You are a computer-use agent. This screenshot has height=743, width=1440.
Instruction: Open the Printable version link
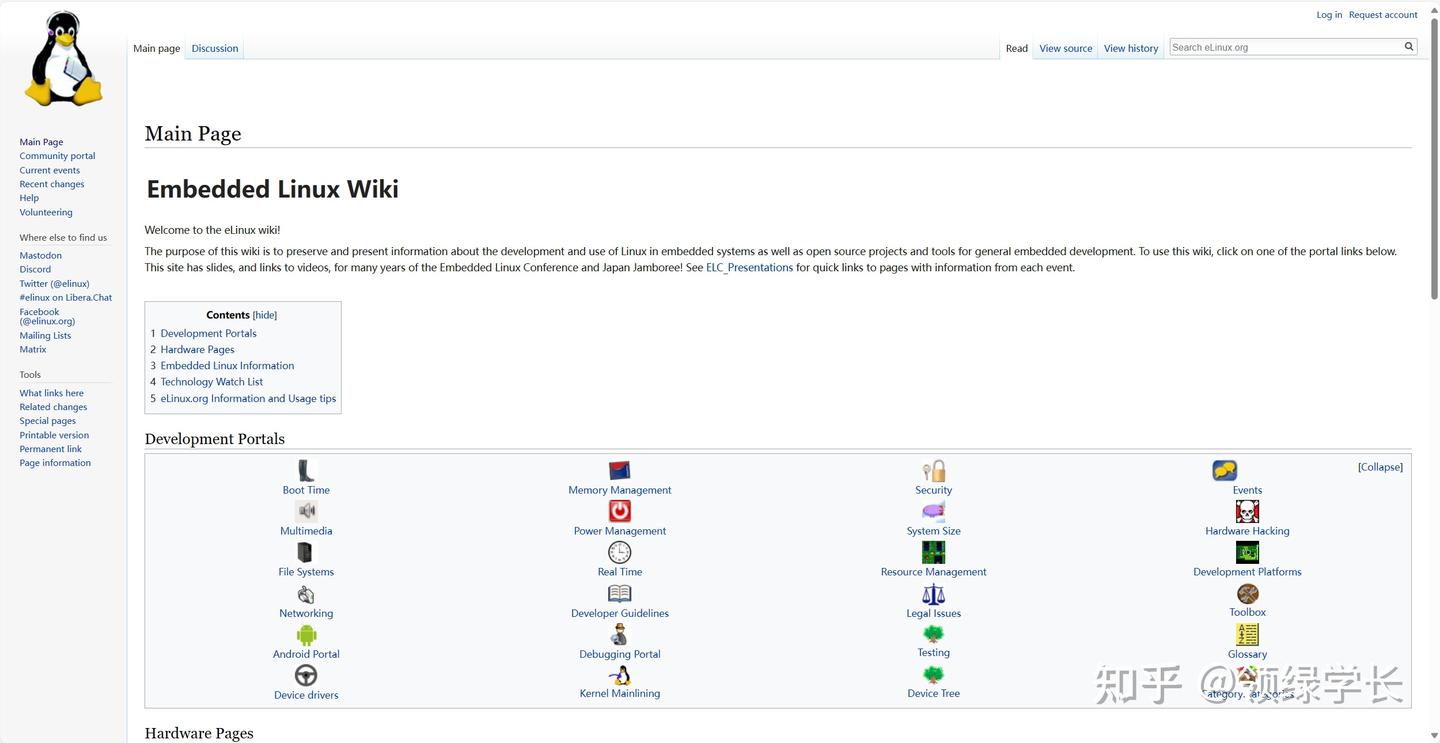(x=54, y=435)
